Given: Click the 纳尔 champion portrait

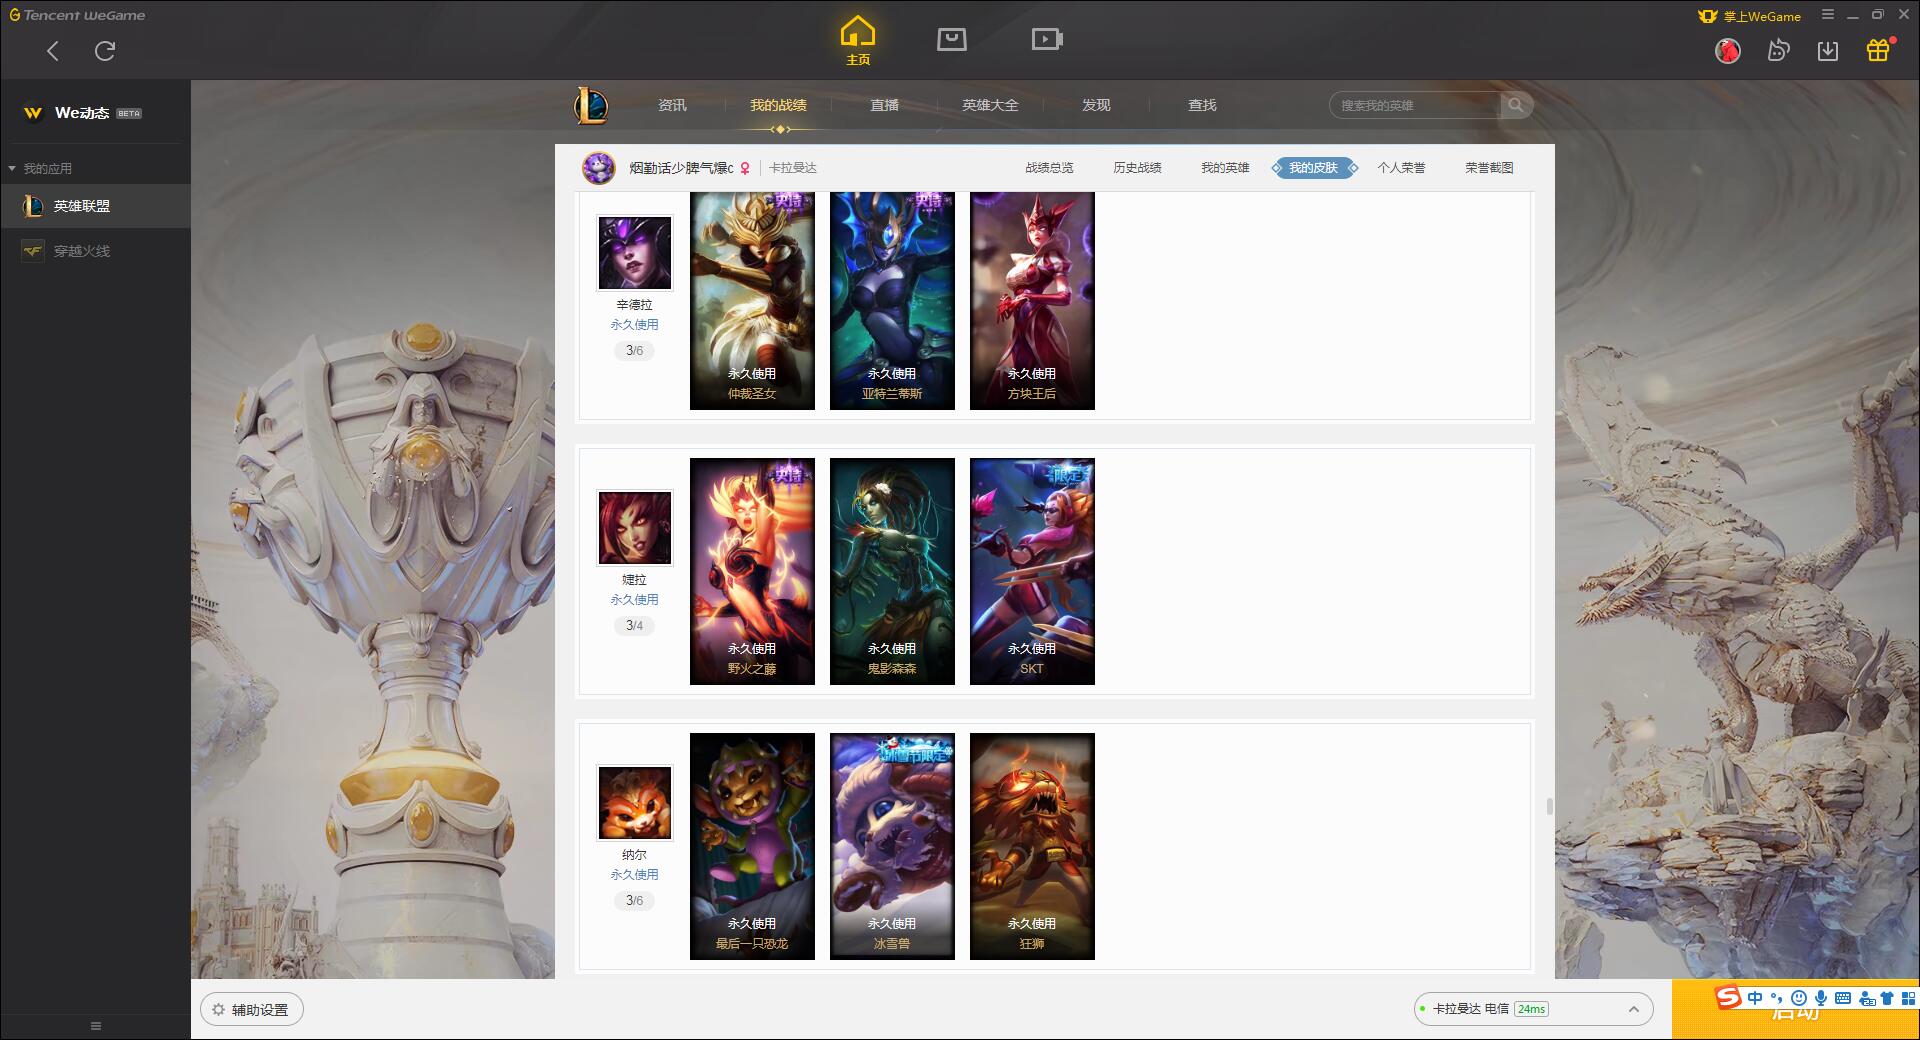Looking at the screenshot, I should 634,802.
